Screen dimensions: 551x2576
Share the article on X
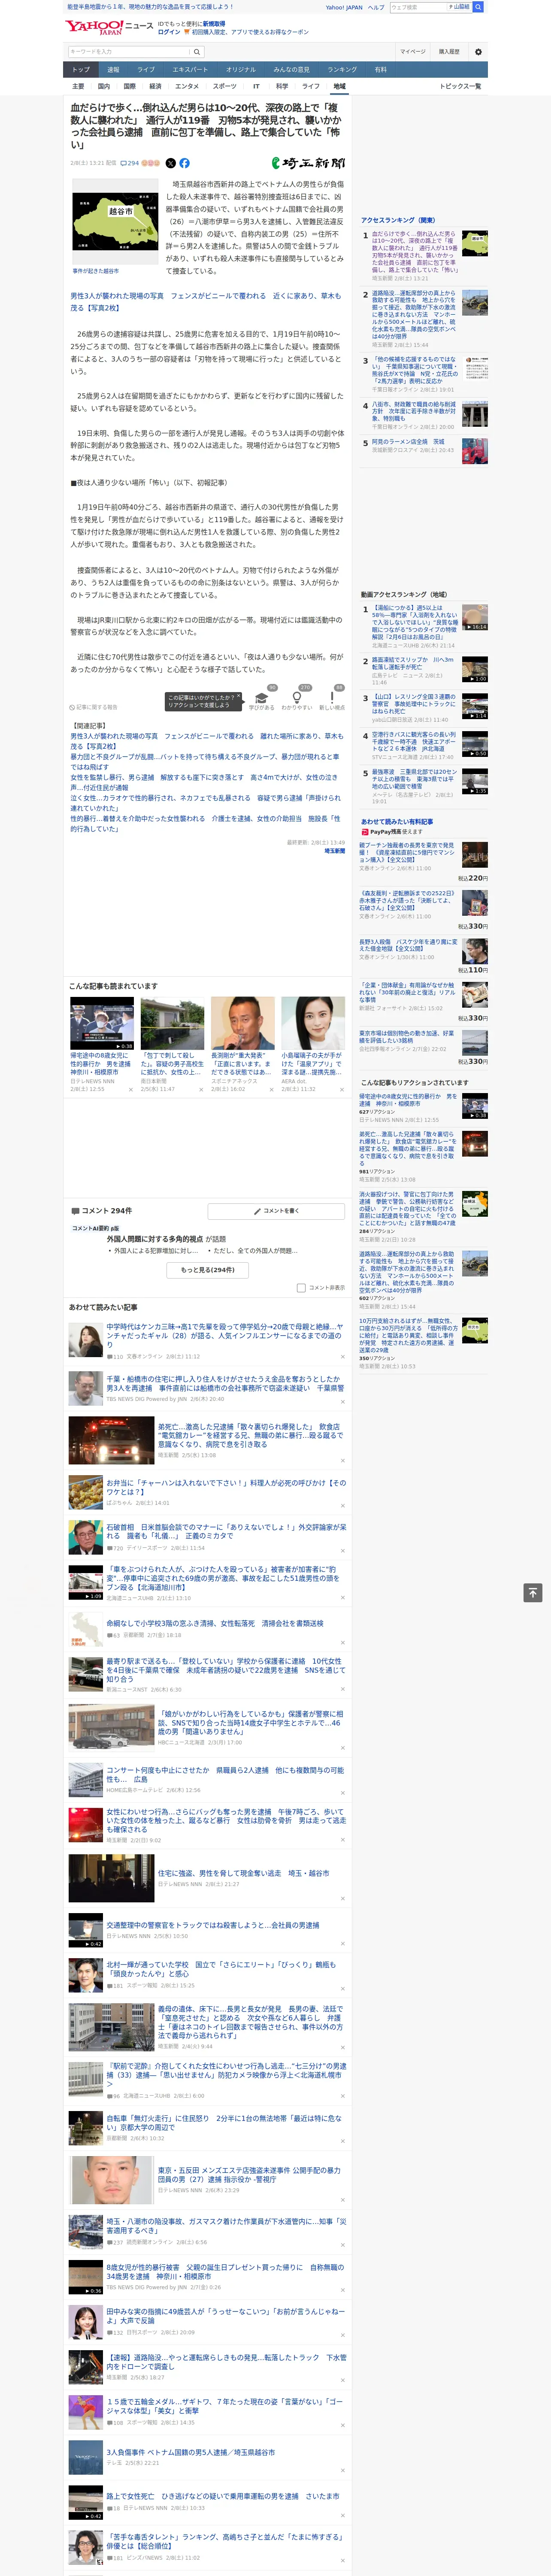[x=170, y=163]
